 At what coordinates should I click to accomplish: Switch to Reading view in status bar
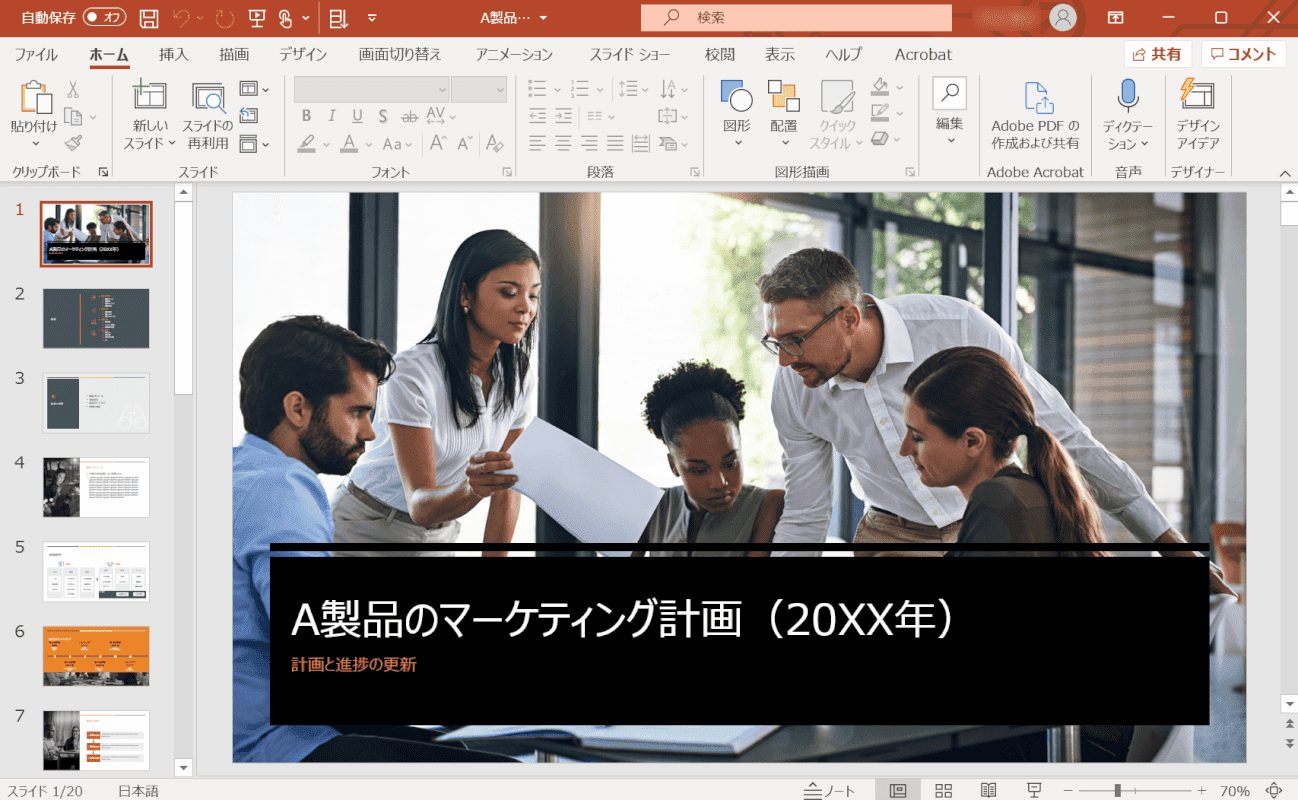coord(988,791)
